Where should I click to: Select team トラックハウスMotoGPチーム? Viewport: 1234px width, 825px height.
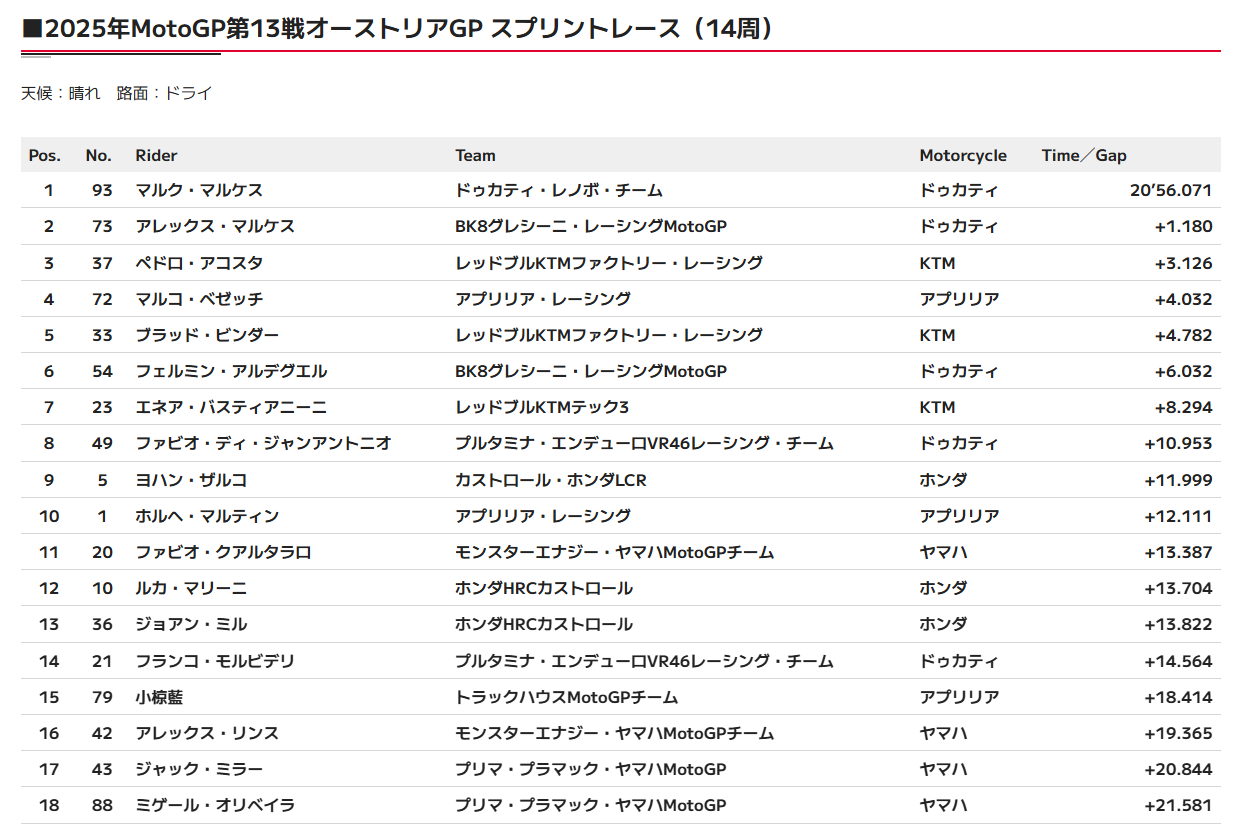point(566,697)
